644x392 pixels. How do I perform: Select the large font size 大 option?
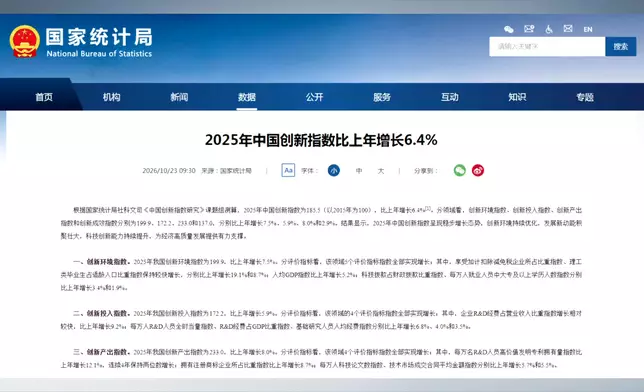pyautogui.click(x=381, y=171)
